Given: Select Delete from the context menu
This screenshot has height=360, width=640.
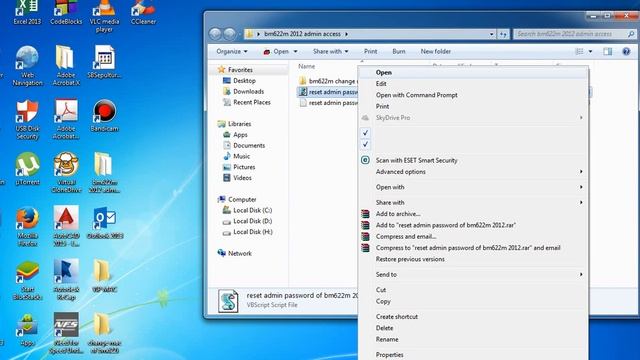Looking at the screenshot, I should (x=473, y=328).
